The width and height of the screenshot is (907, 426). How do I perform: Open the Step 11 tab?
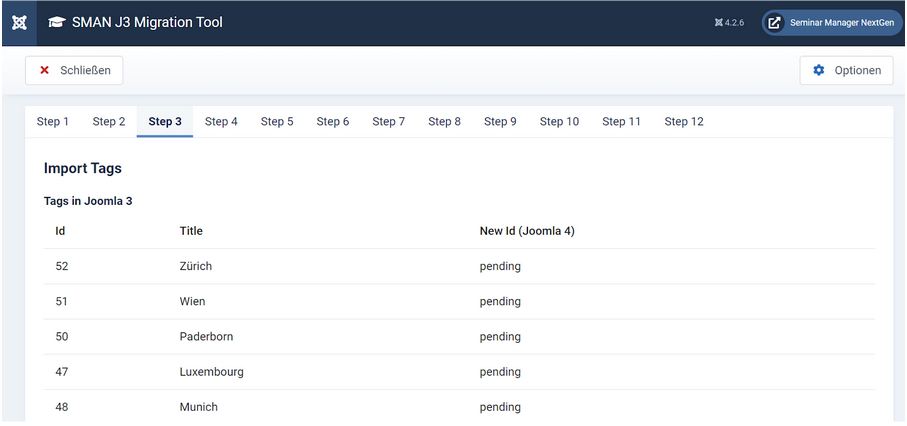tap(621, 122)
